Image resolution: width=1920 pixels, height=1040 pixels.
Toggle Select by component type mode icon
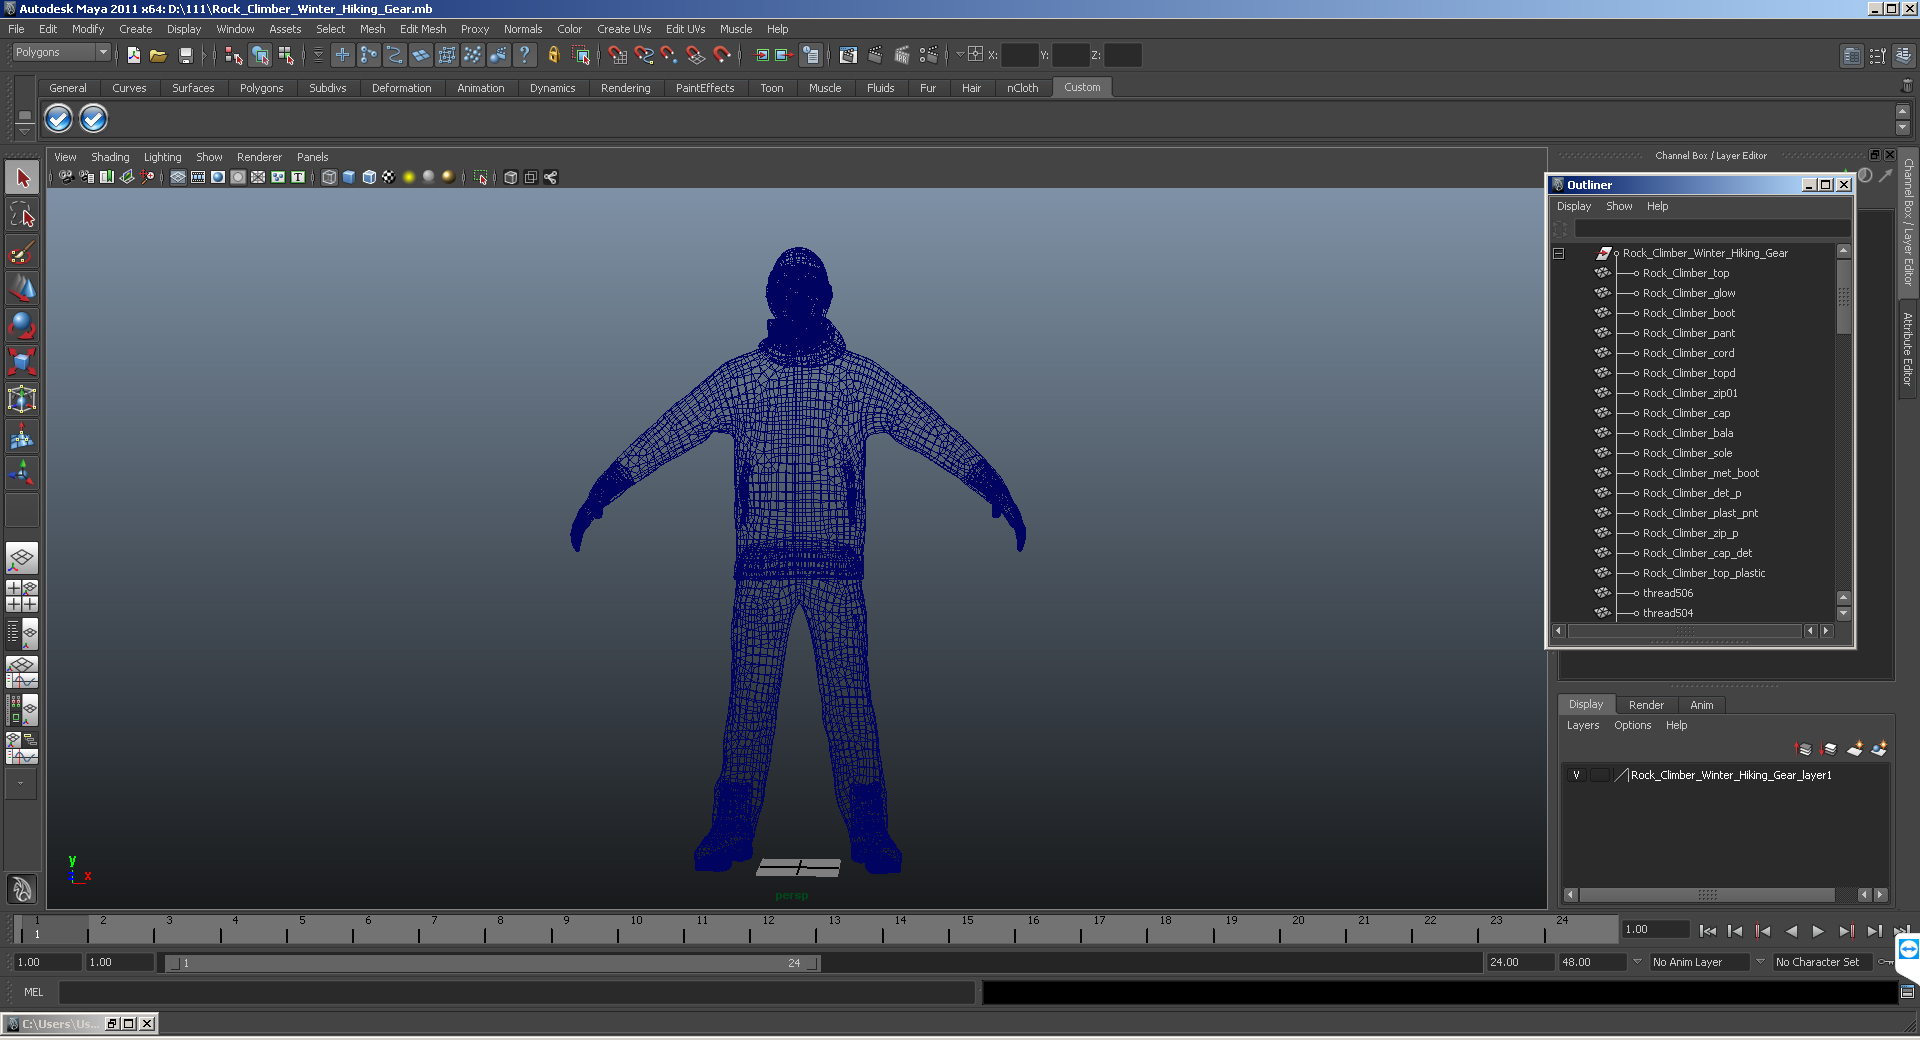(286, 55)
